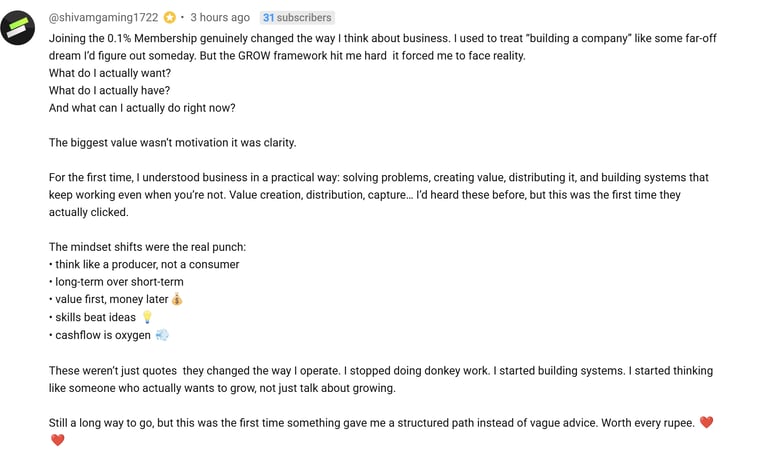
Task: Click the wind emoji after "cashflow is oxygen"
Action: click(x=162, y=335)
